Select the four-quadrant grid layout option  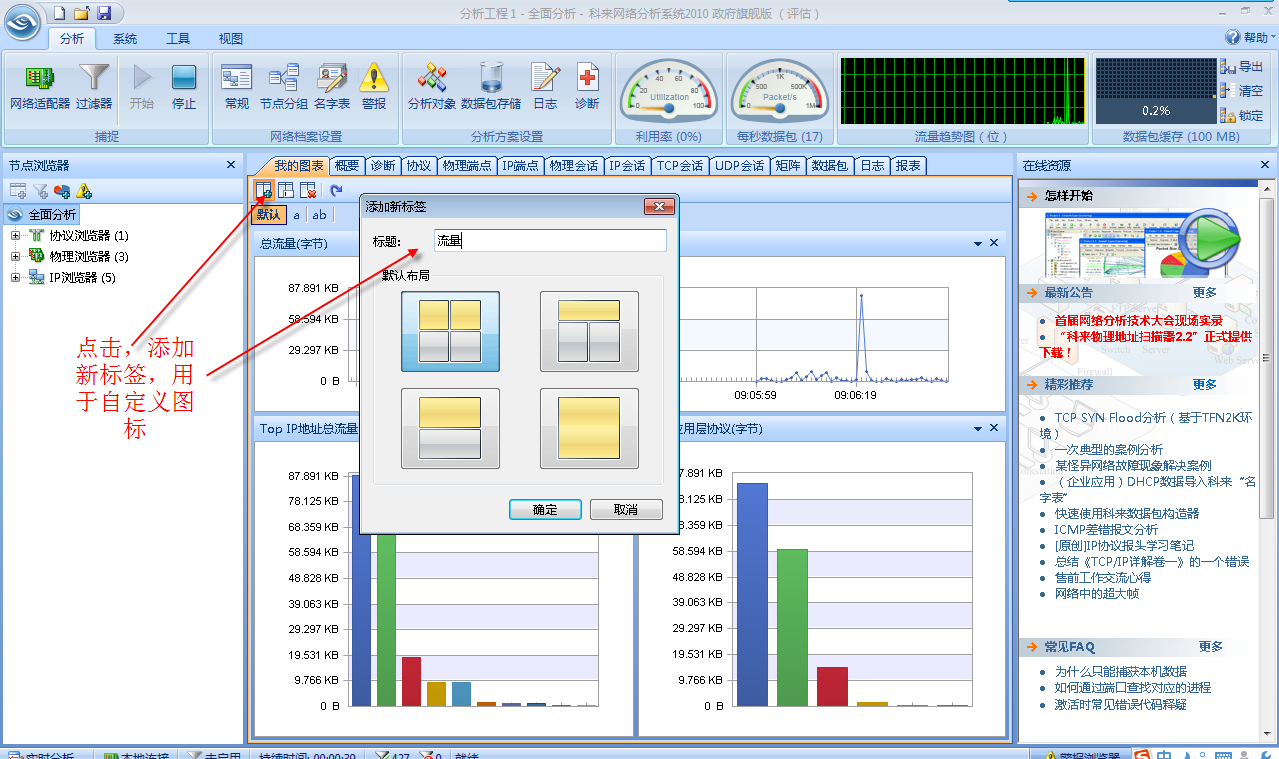(450, 331)
